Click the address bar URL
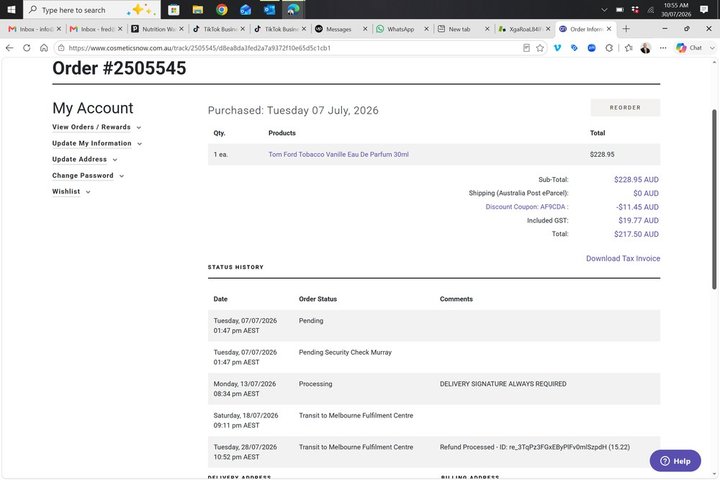The height and width of the screenshot is (480, 720). [x=199, y=48]
